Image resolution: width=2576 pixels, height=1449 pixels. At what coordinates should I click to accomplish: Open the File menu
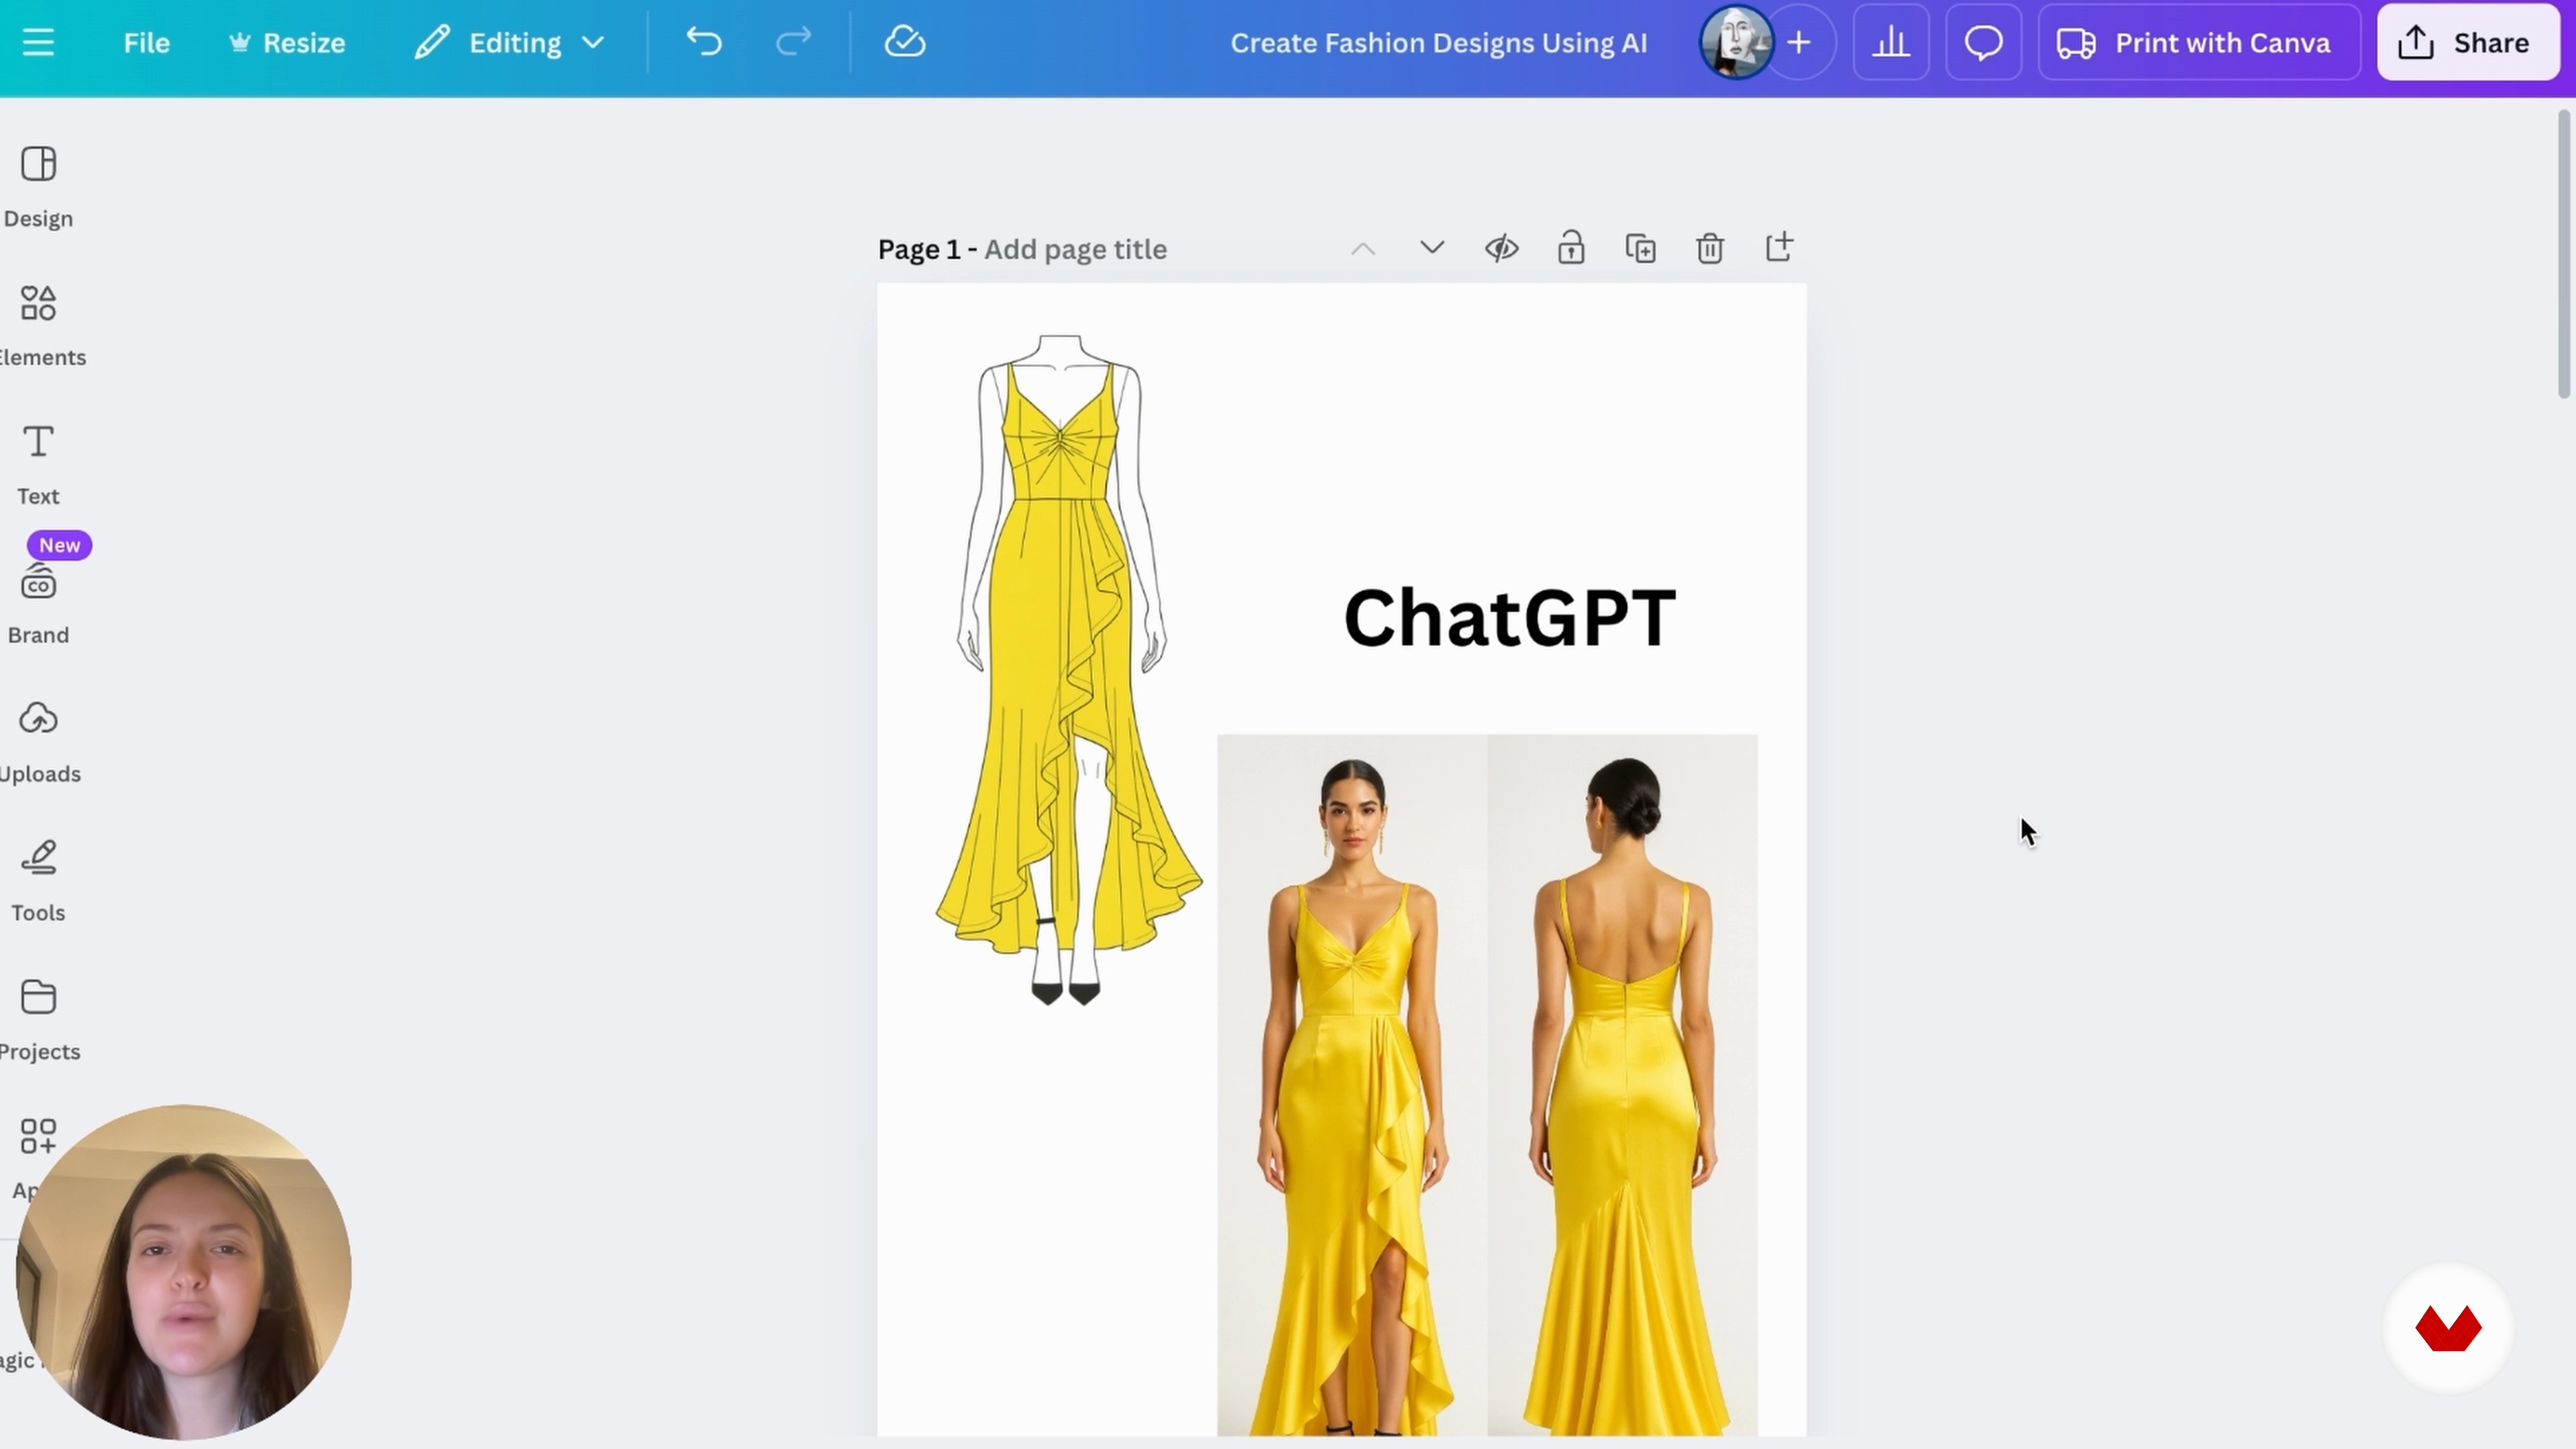point(146,43)
